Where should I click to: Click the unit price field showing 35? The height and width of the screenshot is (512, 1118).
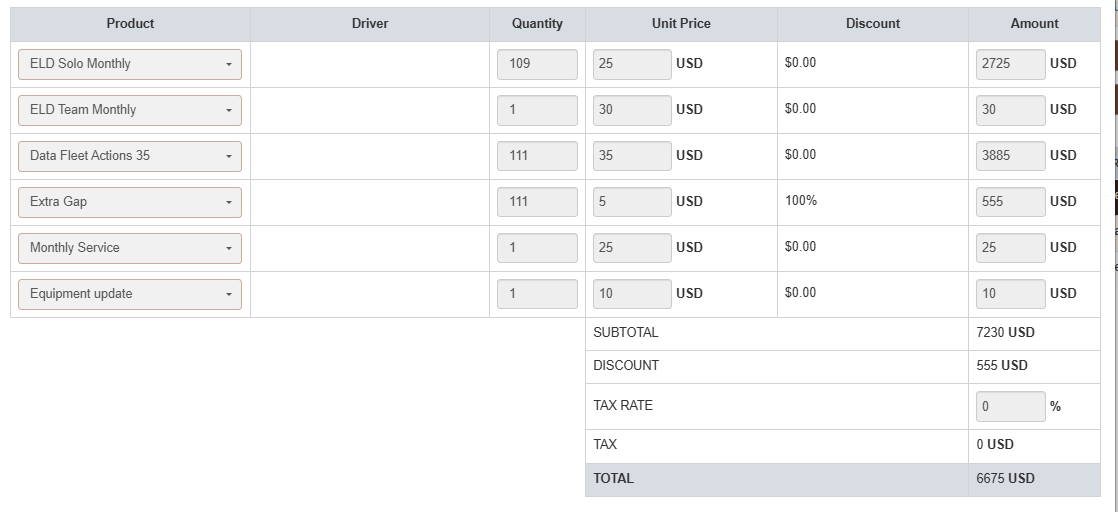point(631,156)
